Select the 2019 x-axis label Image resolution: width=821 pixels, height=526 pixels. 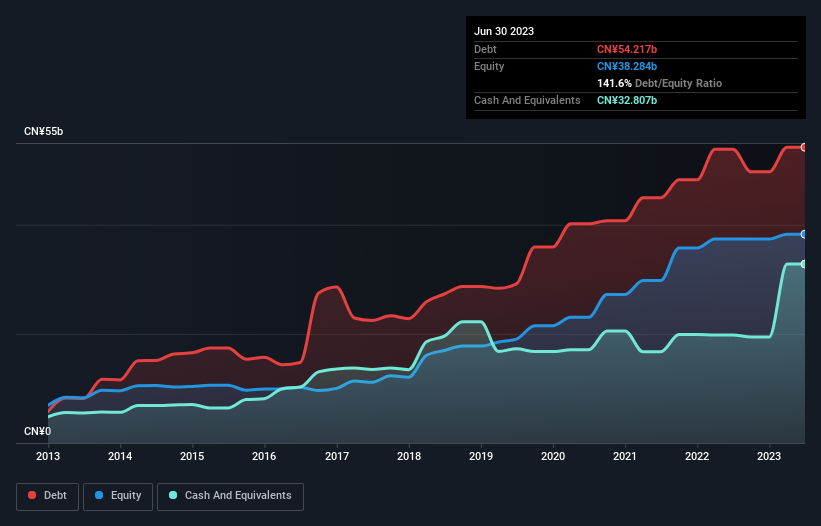pos(481,456)
